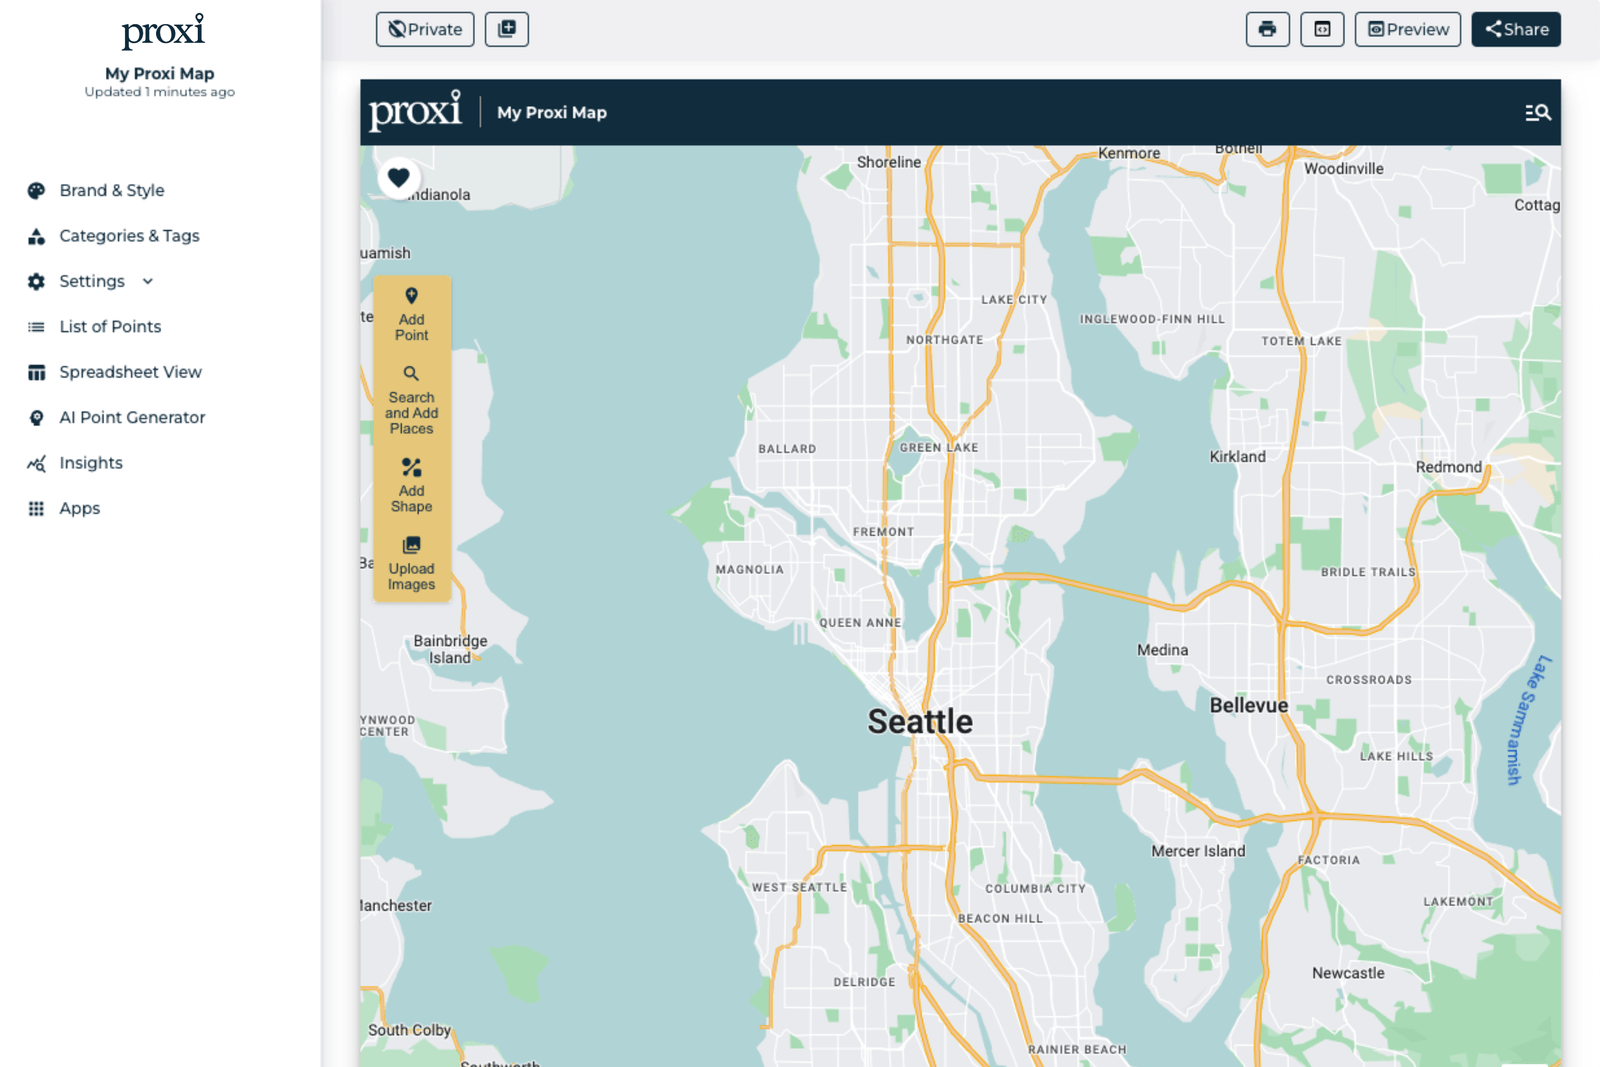This screenshot has width=1600, height=1067.
Task: Click the print map icon
Action: (x=1267, y=29)
